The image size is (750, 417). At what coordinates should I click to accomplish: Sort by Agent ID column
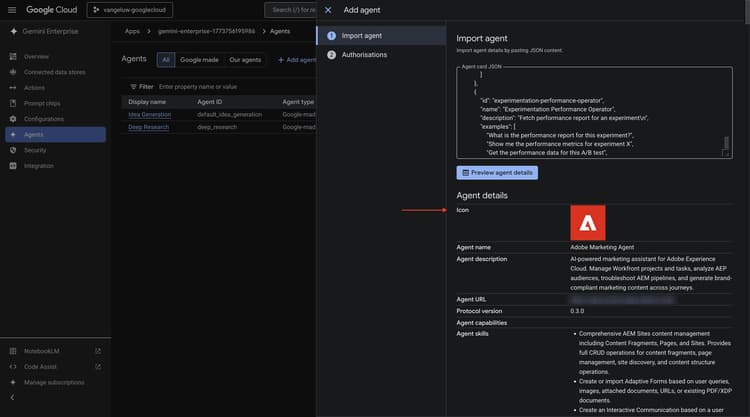click(210, 102)
